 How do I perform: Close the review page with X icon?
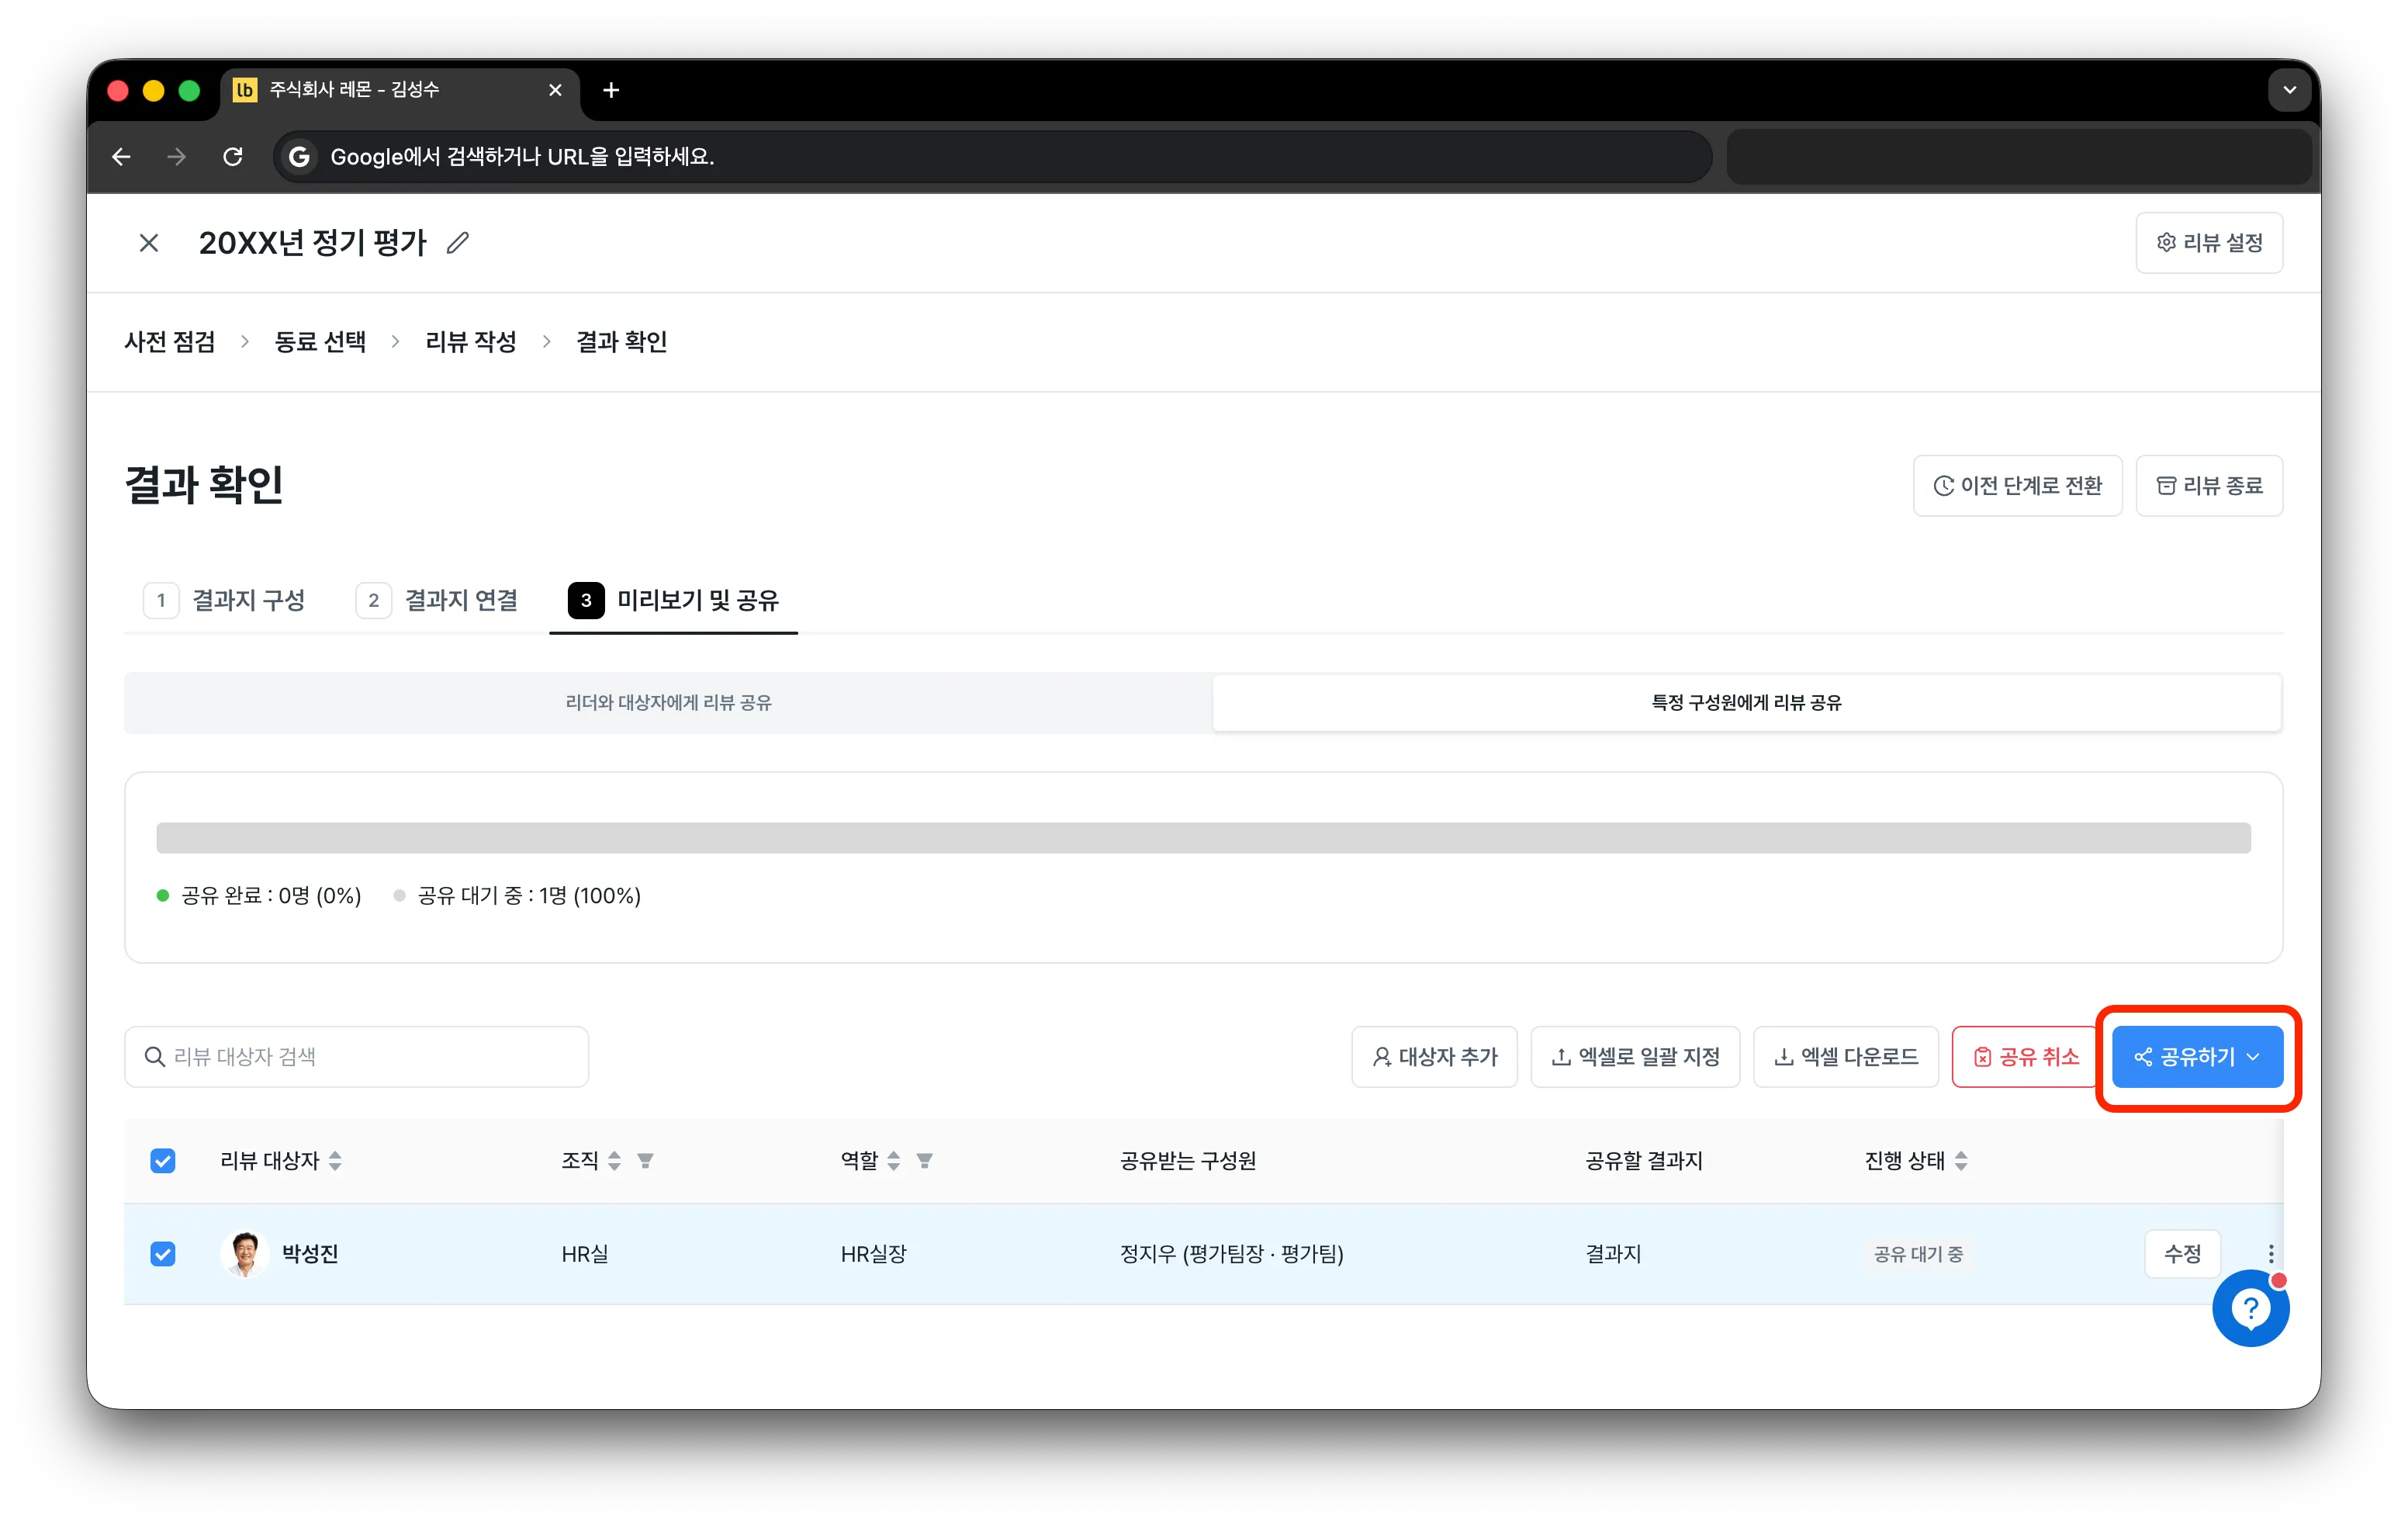[x=149, y=243]
